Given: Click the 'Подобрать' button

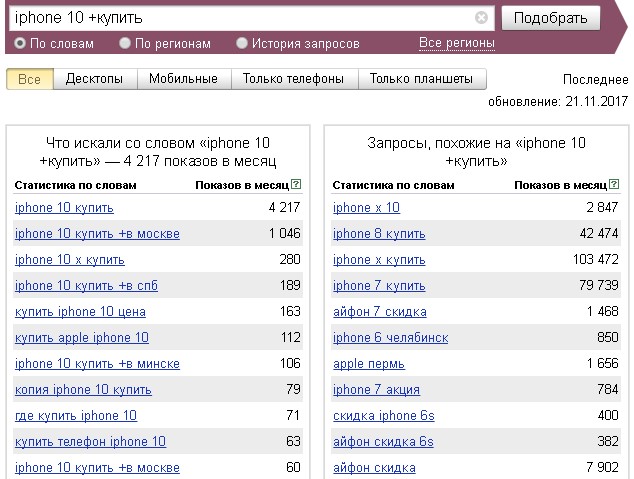Looking at the screenshot, I should (551, 18).
